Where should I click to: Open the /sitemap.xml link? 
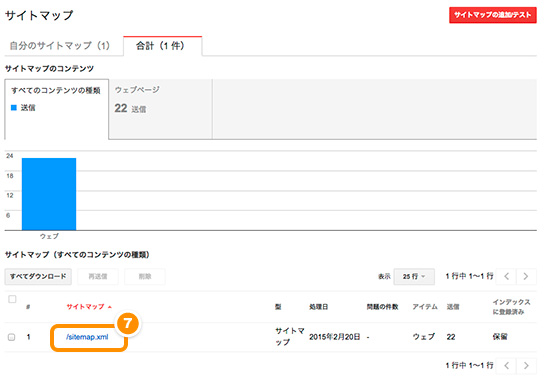click(x=87, y=337)
